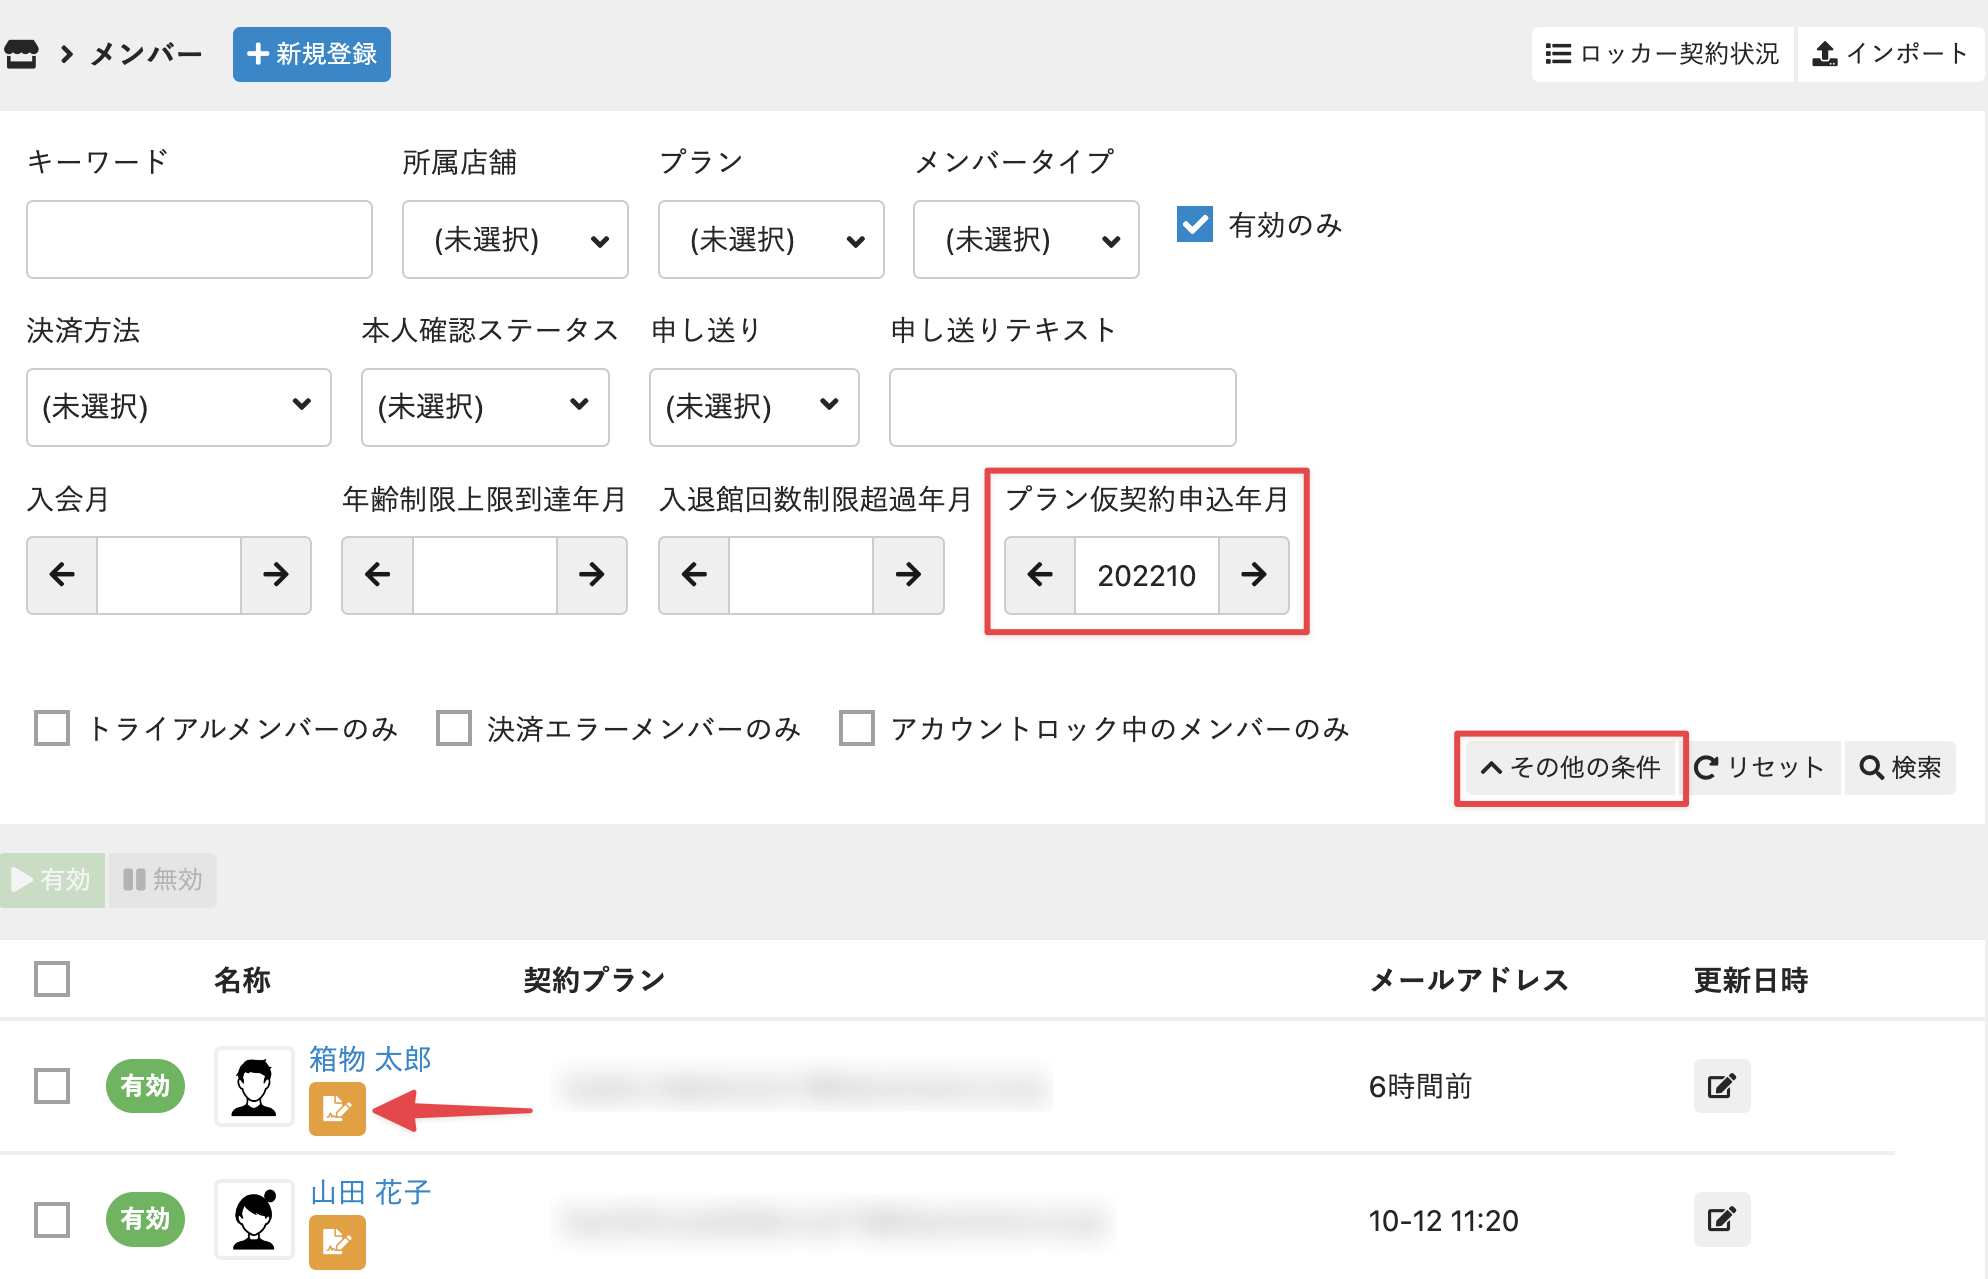The width and height of the screenshot is (1988, 1279).
Task: Click orange provisional contract icon under 箱物 太郎
Action: (337, 1108)
